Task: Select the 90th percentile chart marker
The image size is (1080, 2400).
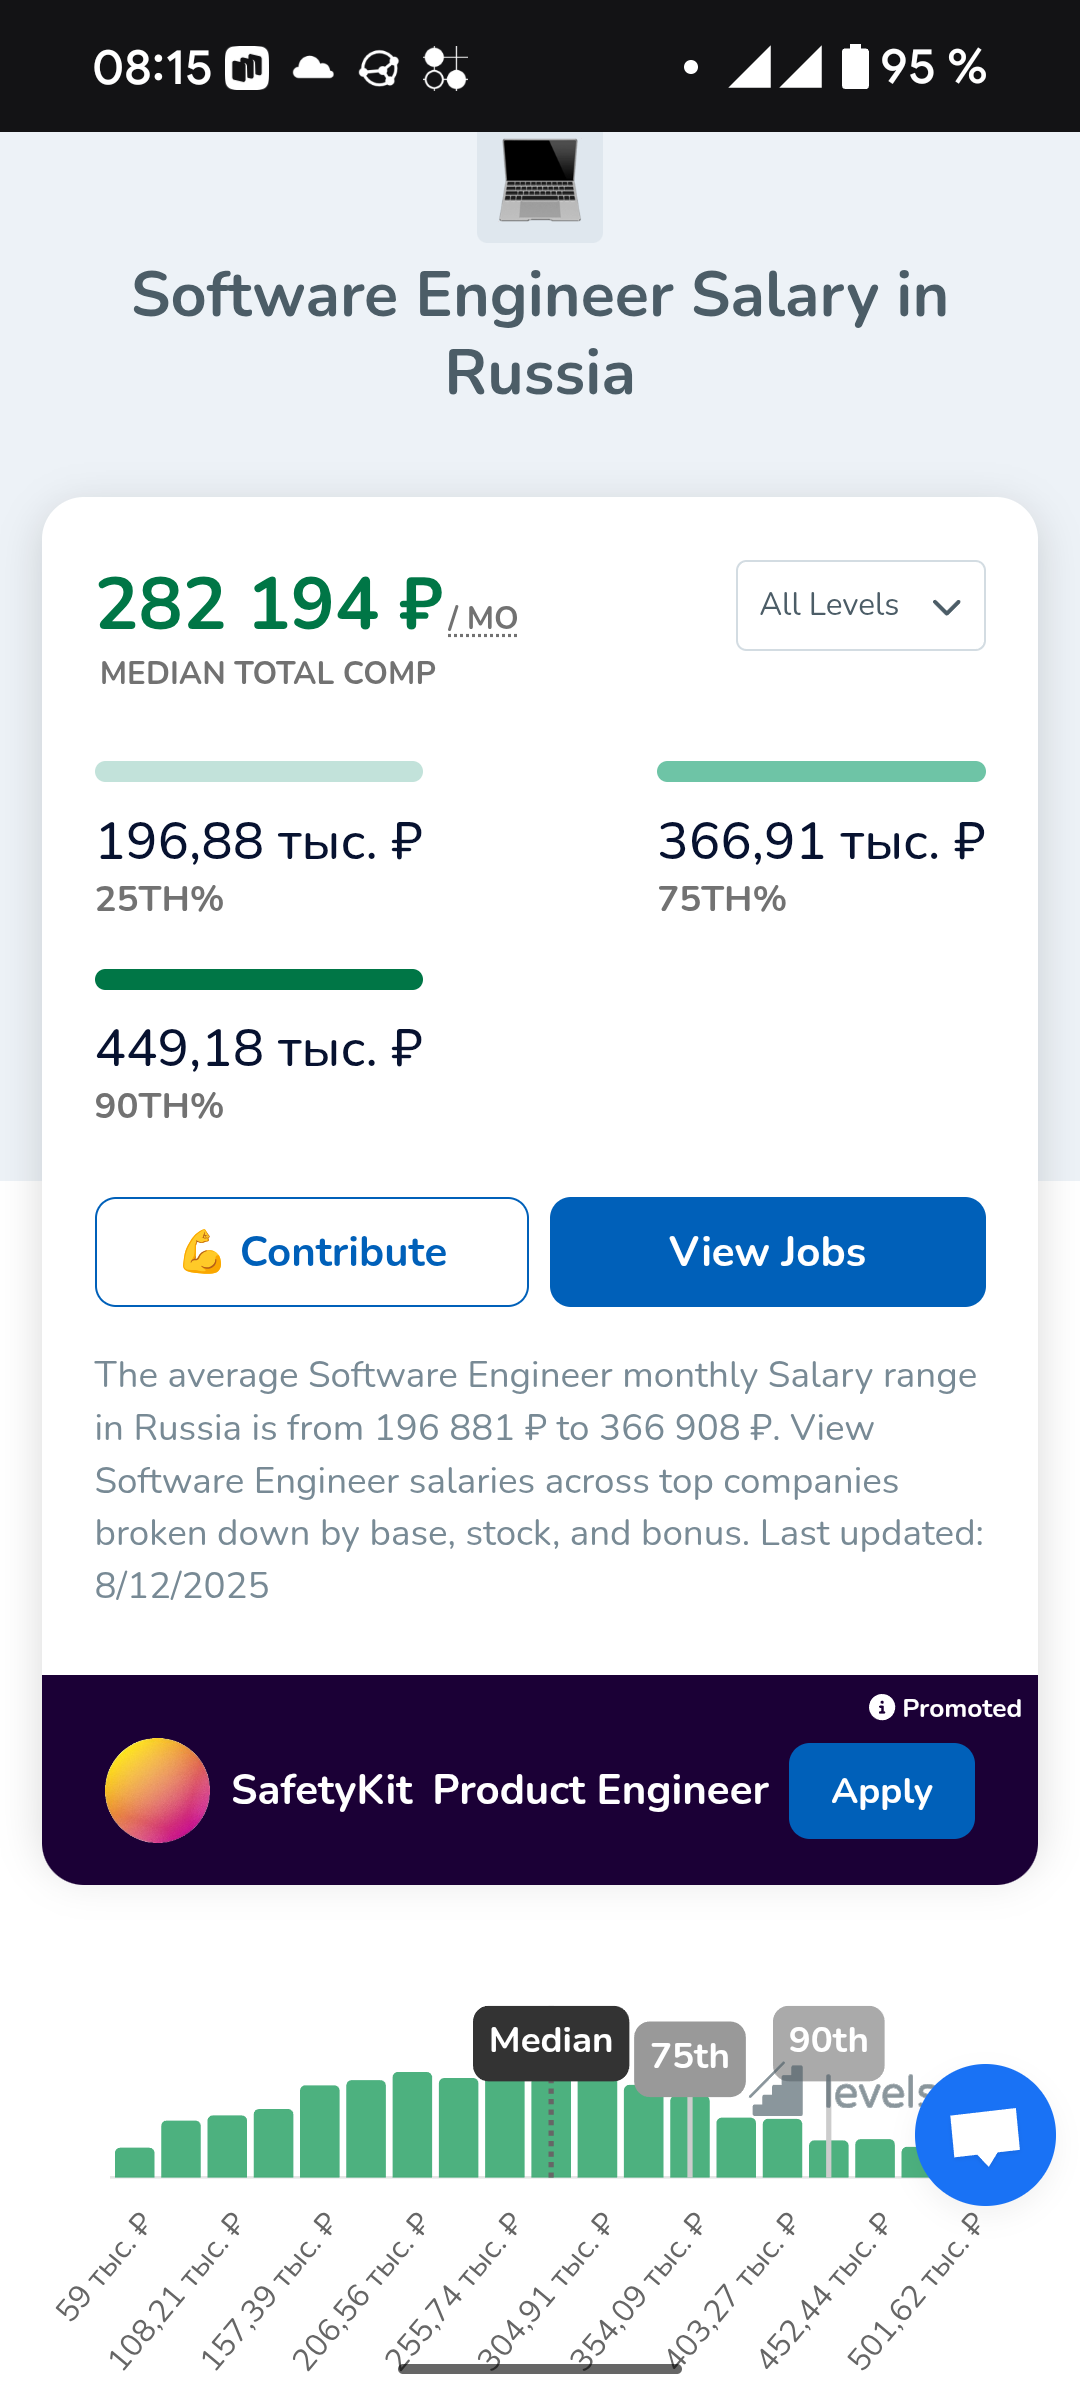Action: point(828,2041)
